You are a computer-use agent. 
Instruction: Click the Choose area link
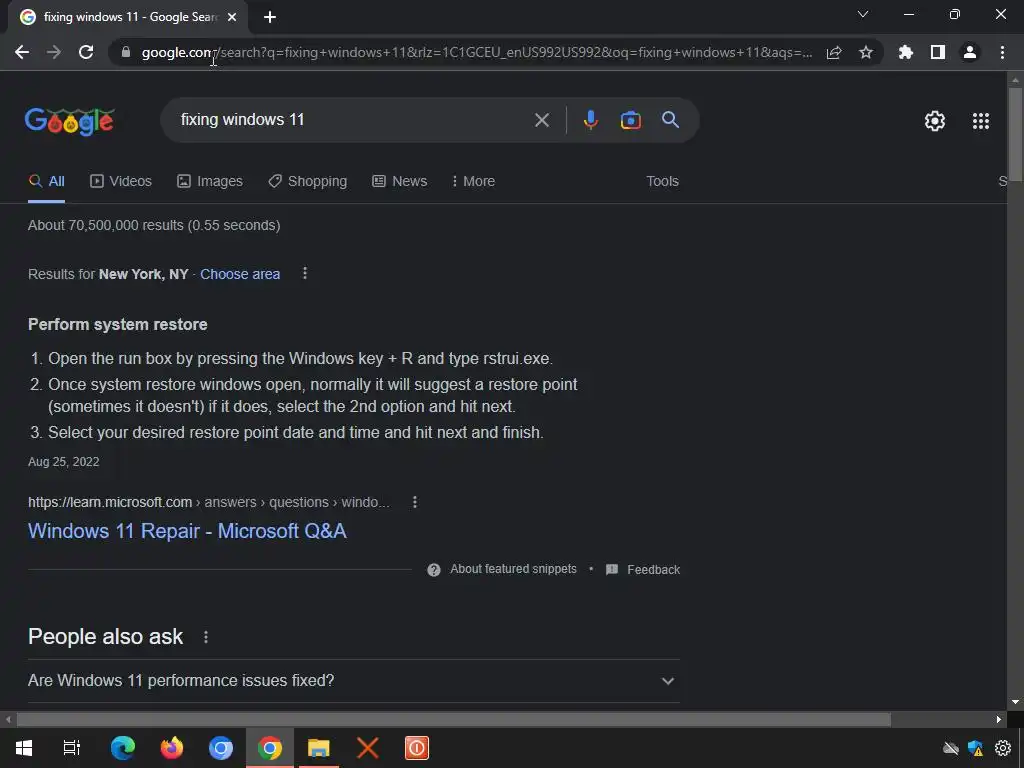click(240, 274)
